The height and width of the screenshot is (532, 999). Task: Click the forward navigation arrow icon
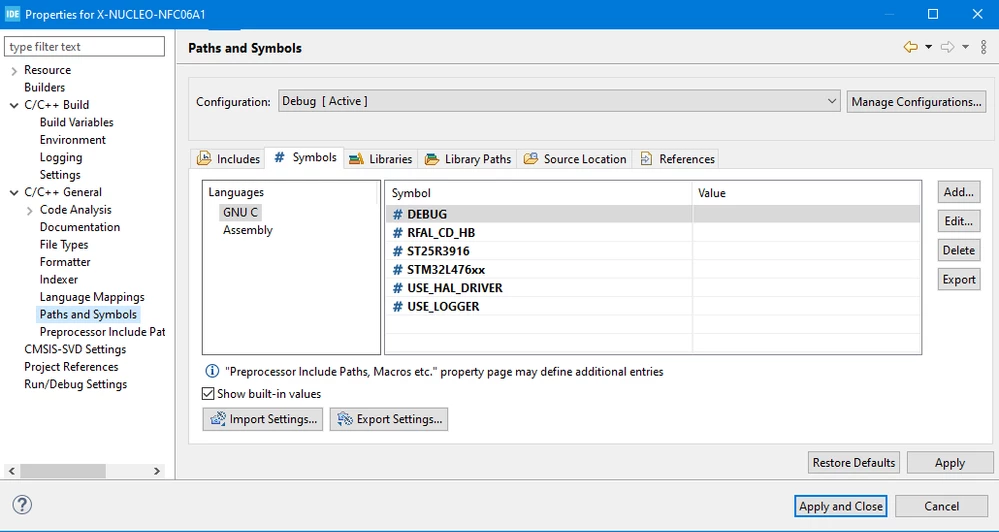pyautogui.click(x=947, y=47)
